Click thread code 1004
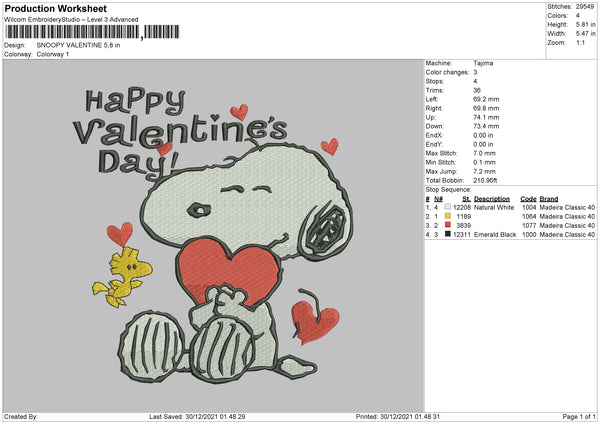 click(x=529, y=207)
